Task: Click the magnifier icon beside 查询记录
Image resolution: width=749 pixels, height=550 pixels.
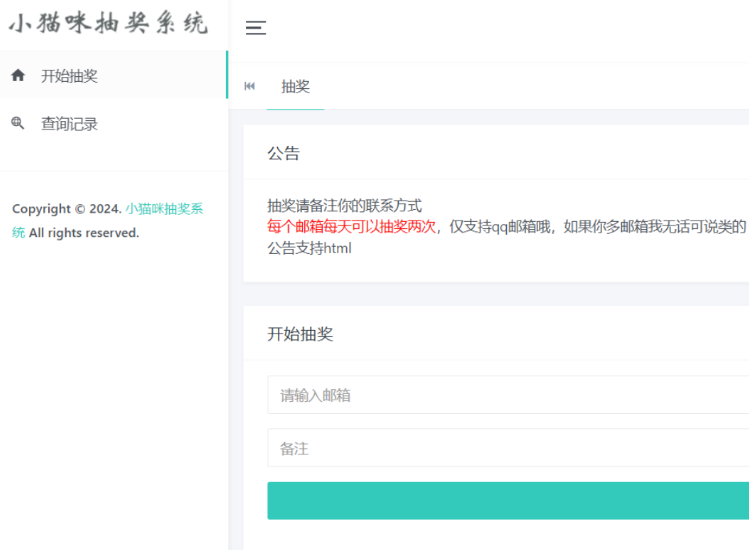Action: (18, 124)
